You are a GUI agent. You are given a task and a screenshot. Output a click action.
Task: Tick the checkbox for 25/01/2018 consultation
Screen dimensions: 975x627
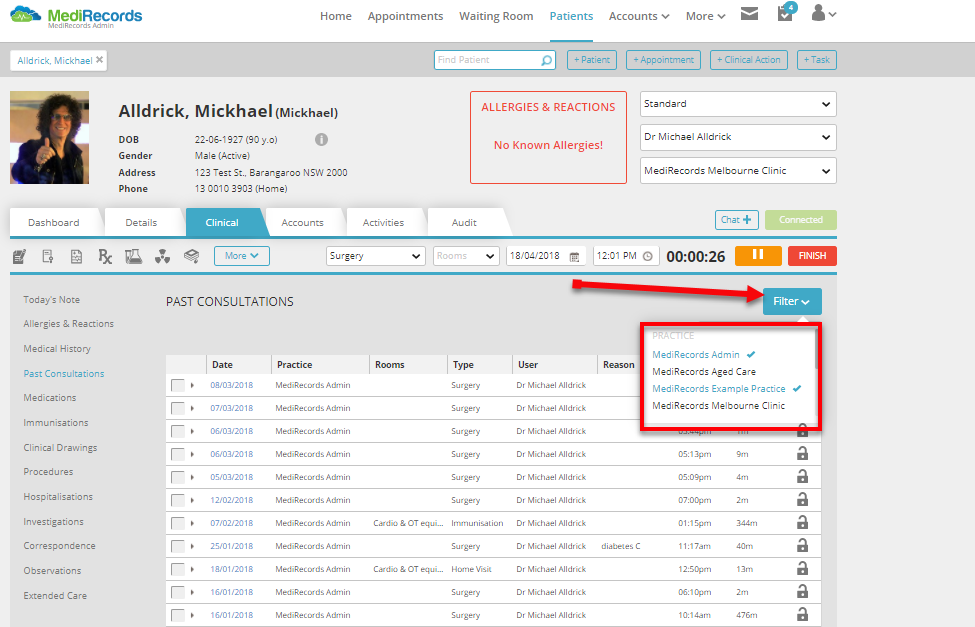pyautogui.click(x=178, y=547)
